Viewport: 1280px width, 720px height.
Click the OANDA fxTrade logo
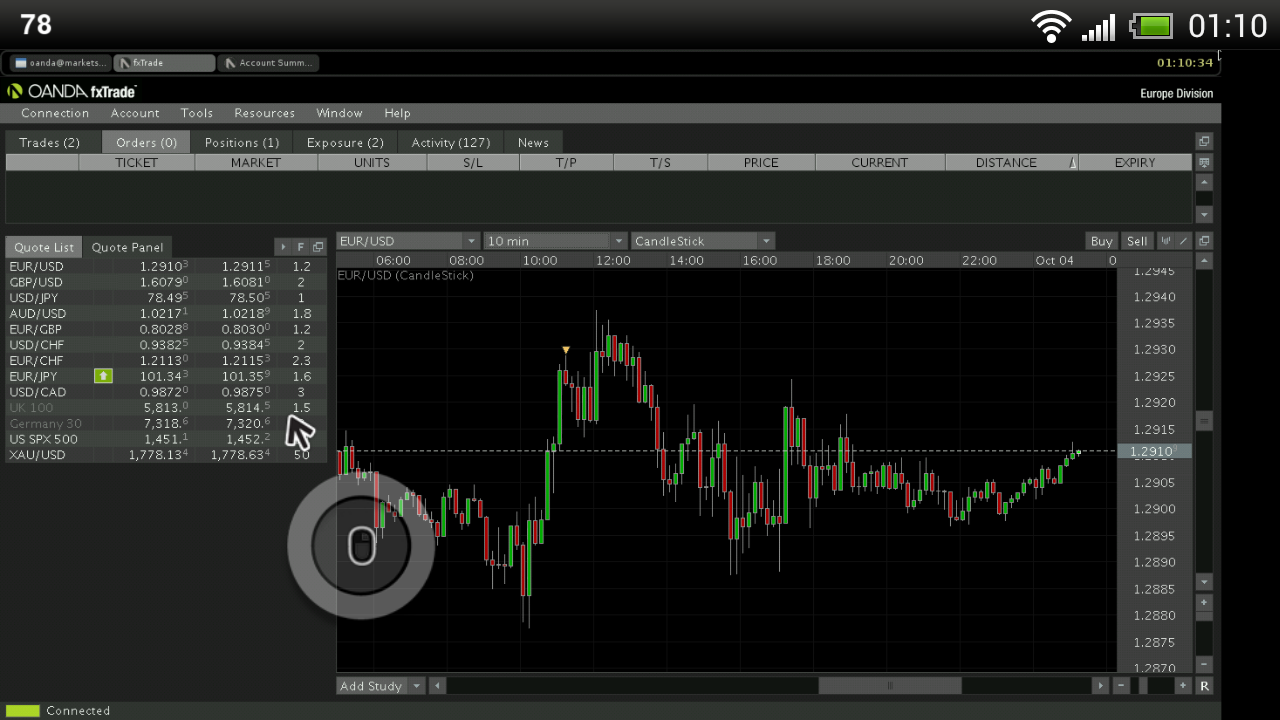(x=72, y=91)
